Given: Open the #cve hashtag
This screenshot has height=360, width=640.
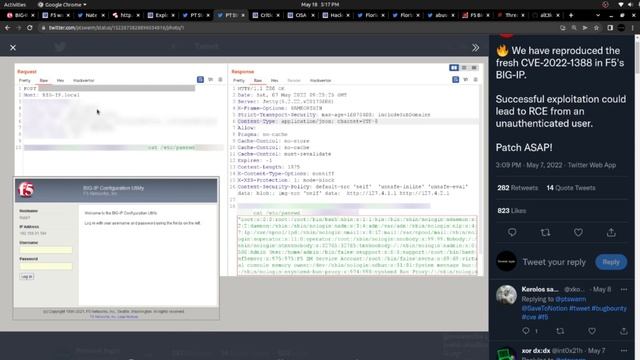Looking at the screenshot, I should pos(529,317).
